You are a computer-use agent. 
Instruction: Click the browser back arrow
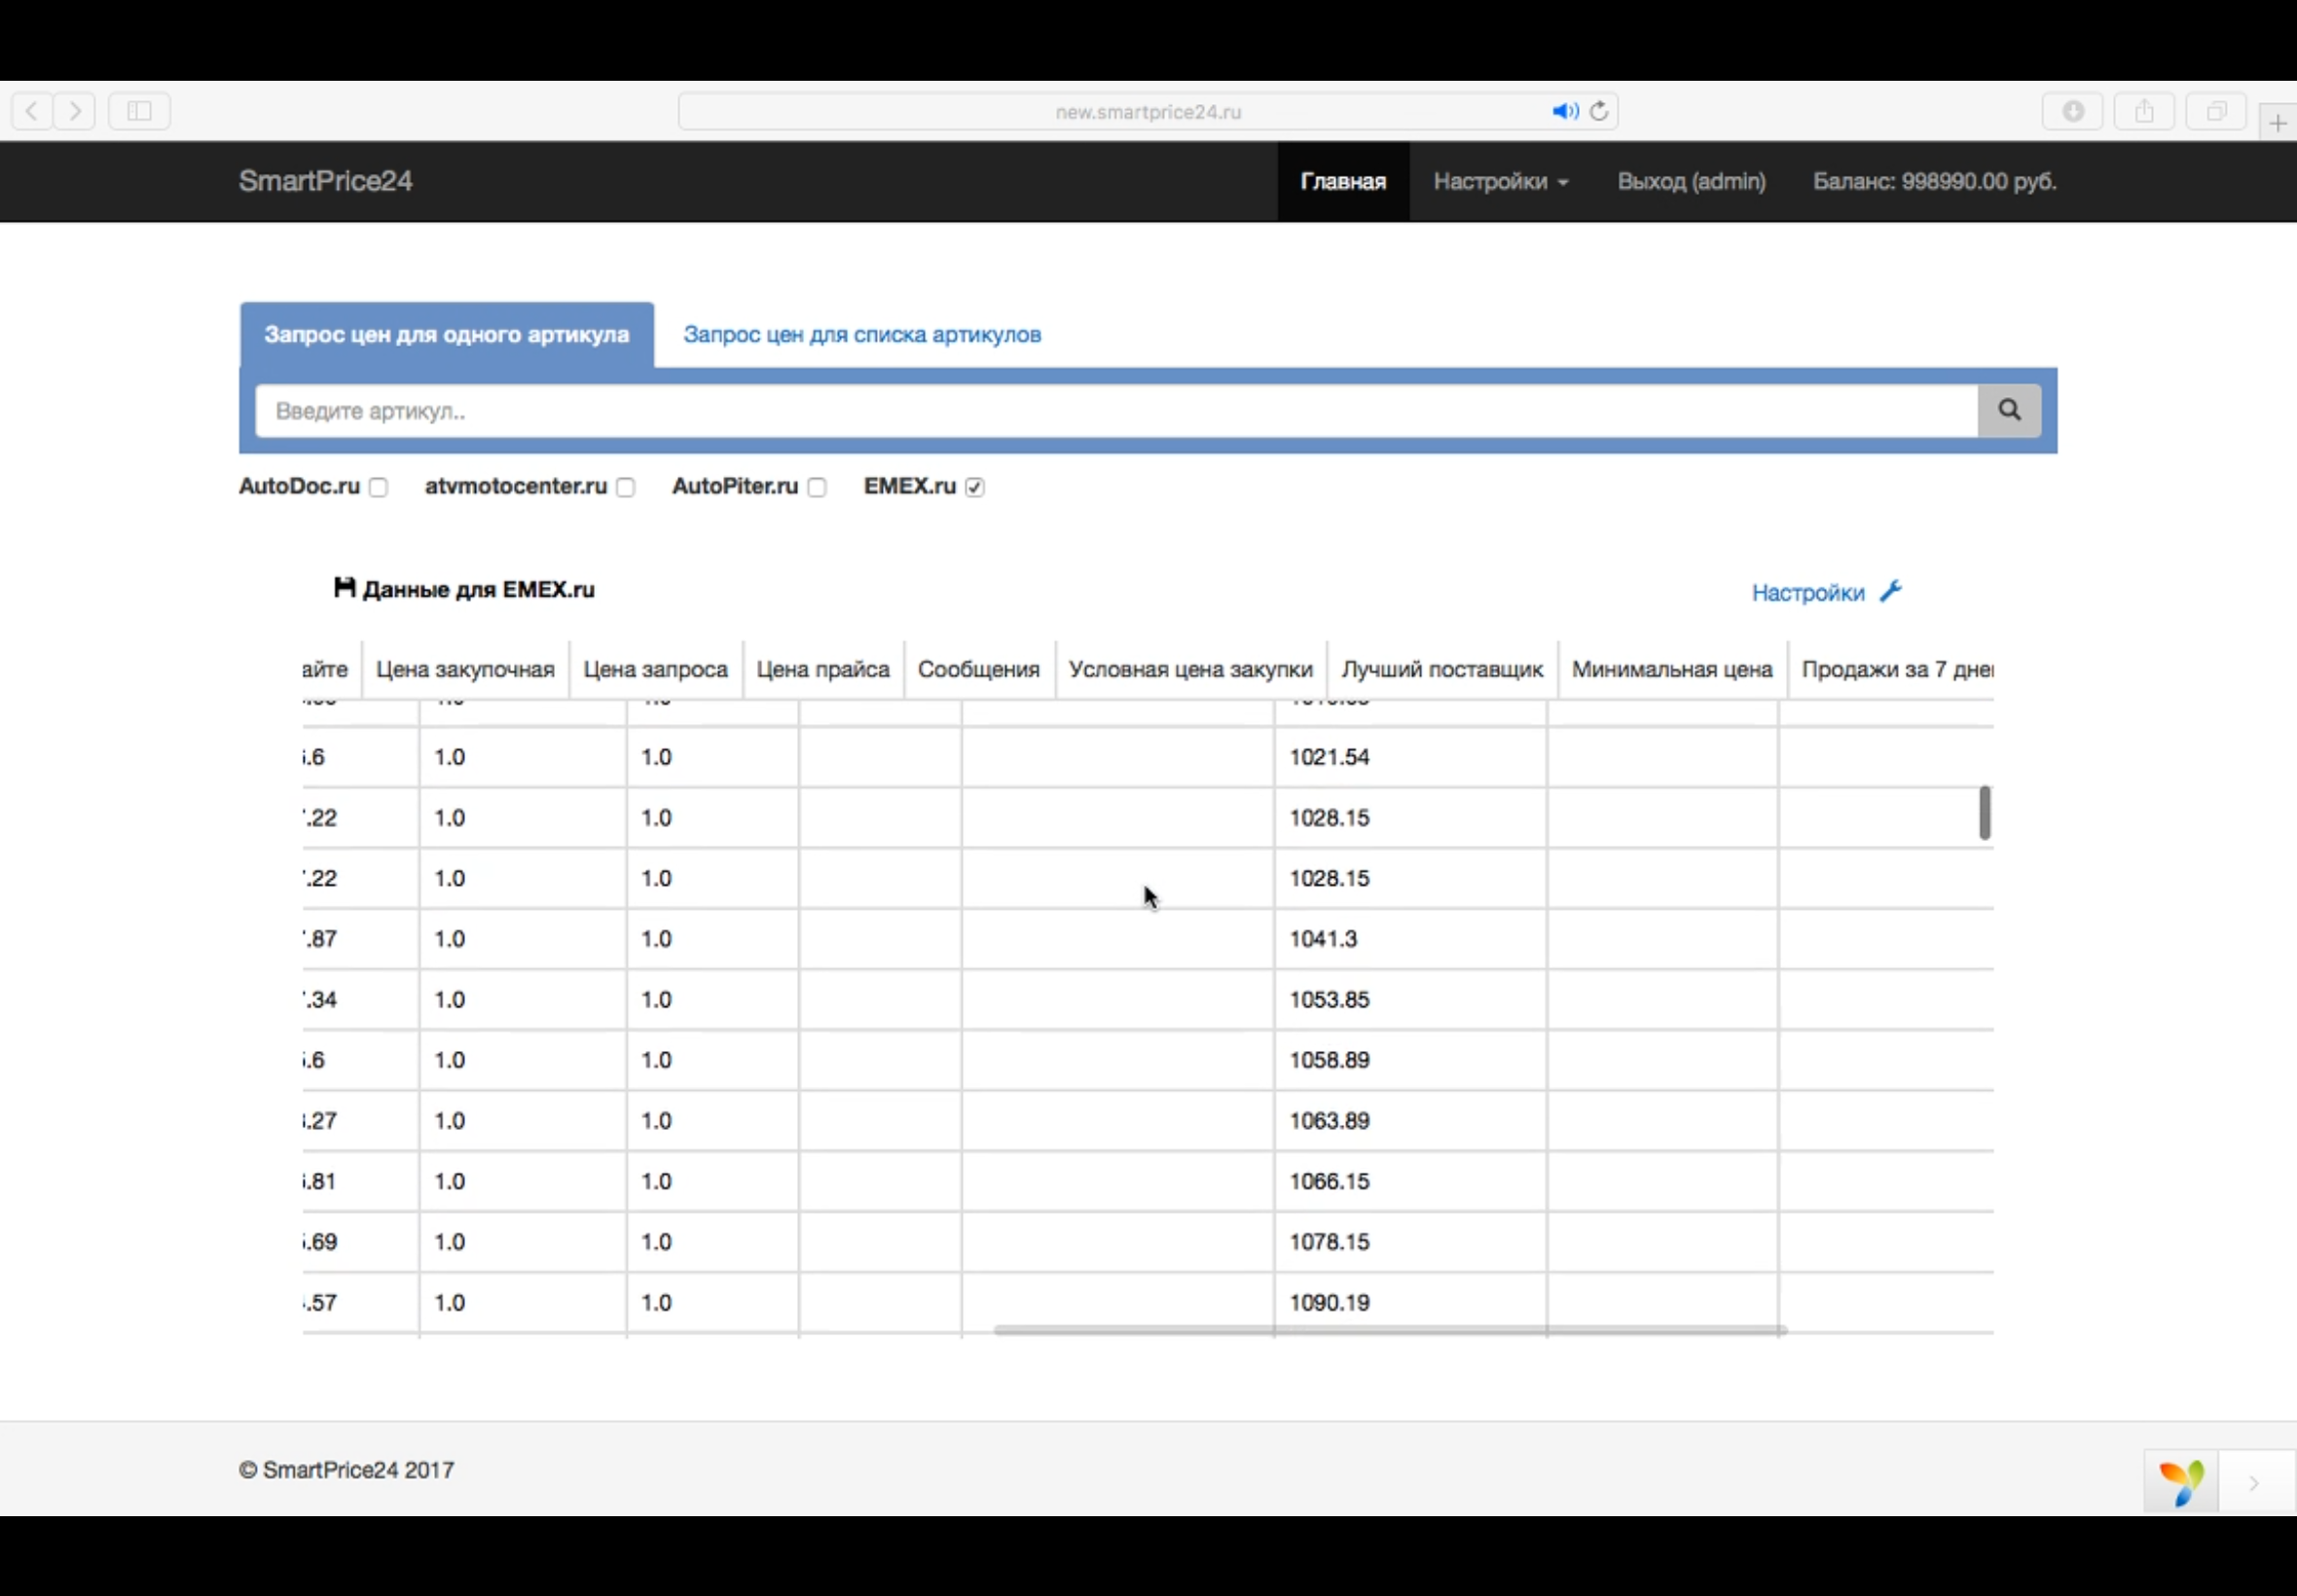click(32, 111)
